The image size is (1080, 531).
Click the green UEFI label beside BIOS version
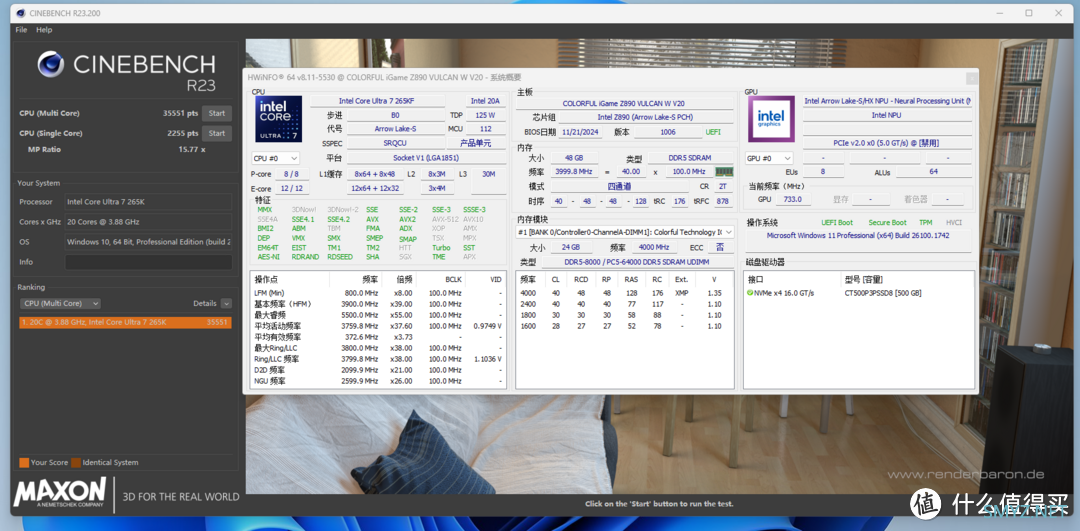click(713, 132)
